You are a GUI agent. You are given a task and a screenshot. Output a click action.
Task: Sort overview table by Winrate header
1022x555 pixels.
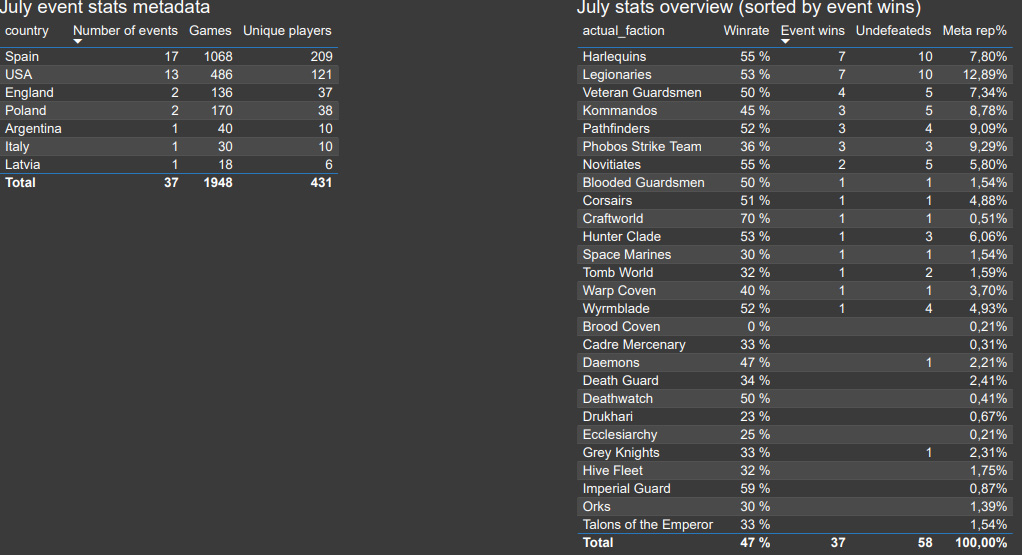pos(746,31)
